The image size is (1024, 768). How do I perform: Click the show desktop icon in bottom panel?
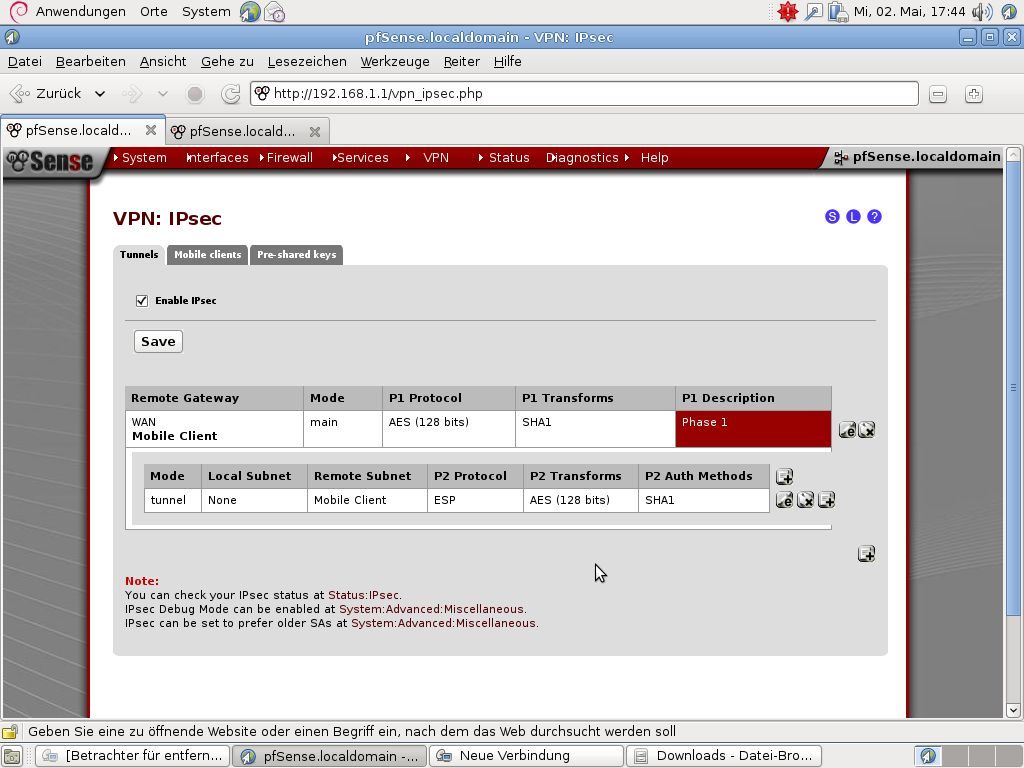(12, 756)
